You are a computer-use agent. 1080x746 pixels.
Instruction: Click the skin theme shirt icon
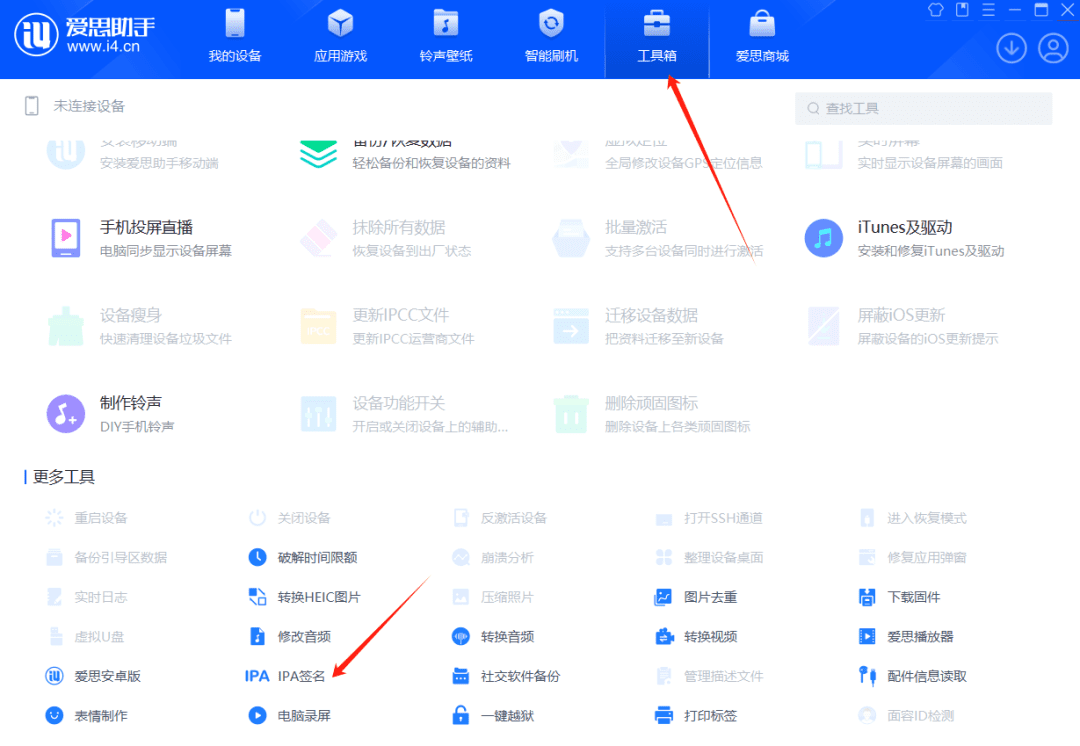[x=936, y=10]
